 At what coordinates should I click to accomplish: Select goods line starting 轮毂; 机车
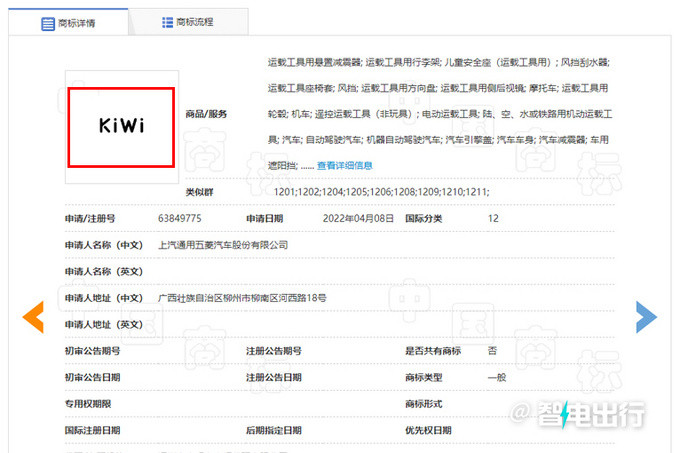(x=440, y=114)
